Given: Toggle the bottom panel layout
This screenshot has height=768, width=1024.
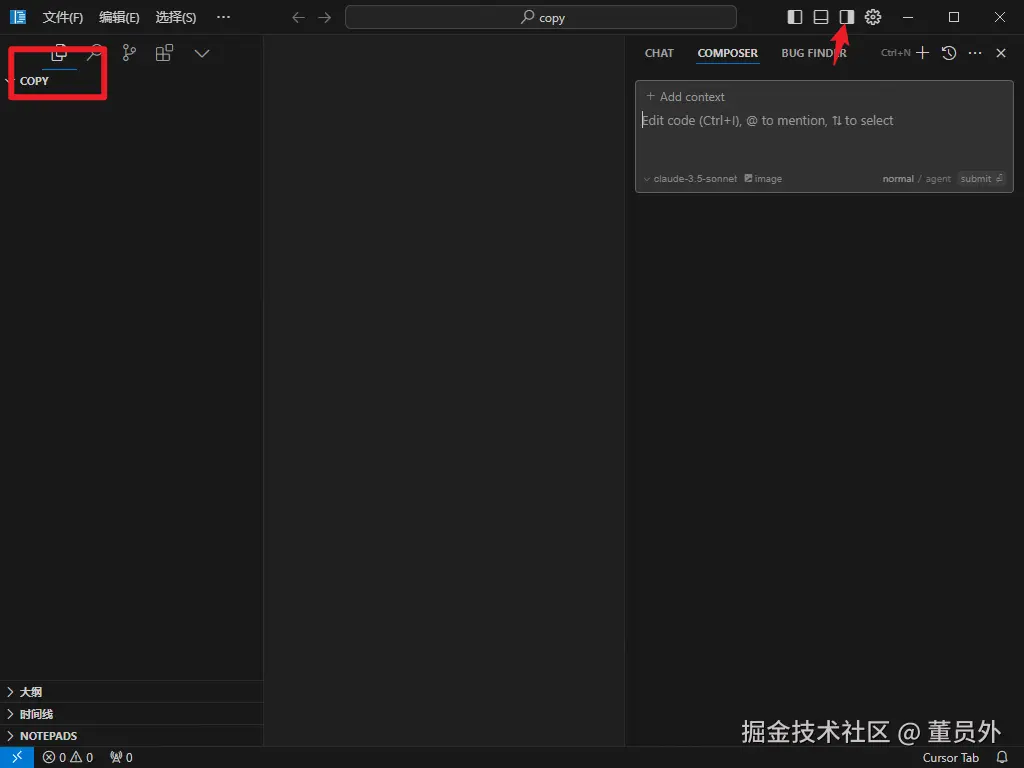Looking at the screenshot, I should point(821,17).
